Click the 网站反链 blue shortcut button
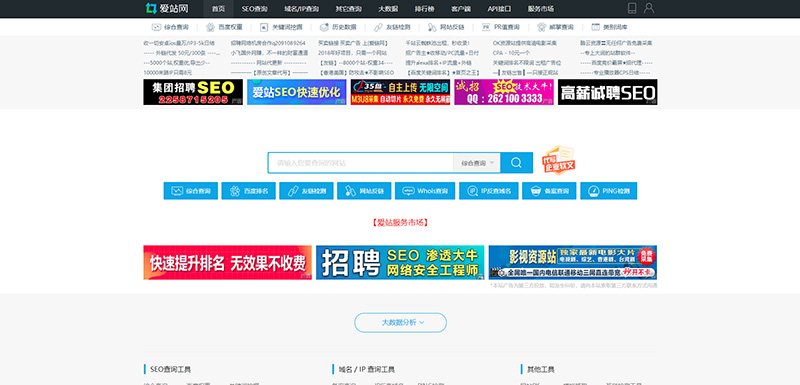The image size is (800, 385). click(x=364, y=191)
